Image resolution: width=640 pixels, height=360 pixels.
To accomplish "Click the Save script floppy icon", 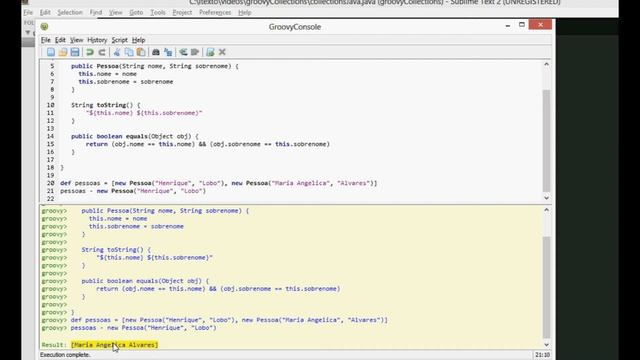I will [x=75, y=52].
